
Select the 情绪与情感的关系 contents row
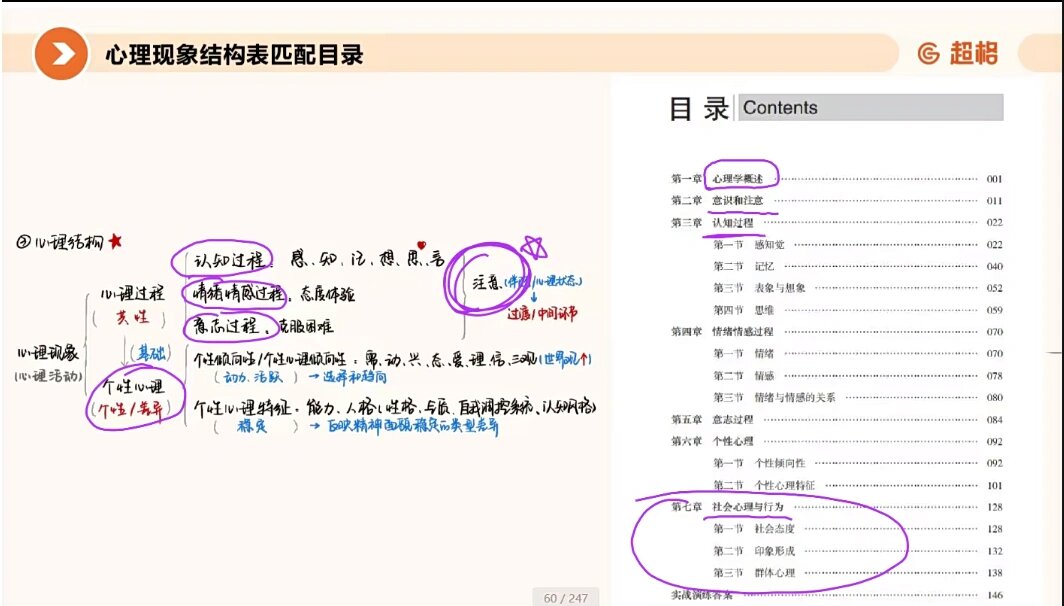(858, 398)
